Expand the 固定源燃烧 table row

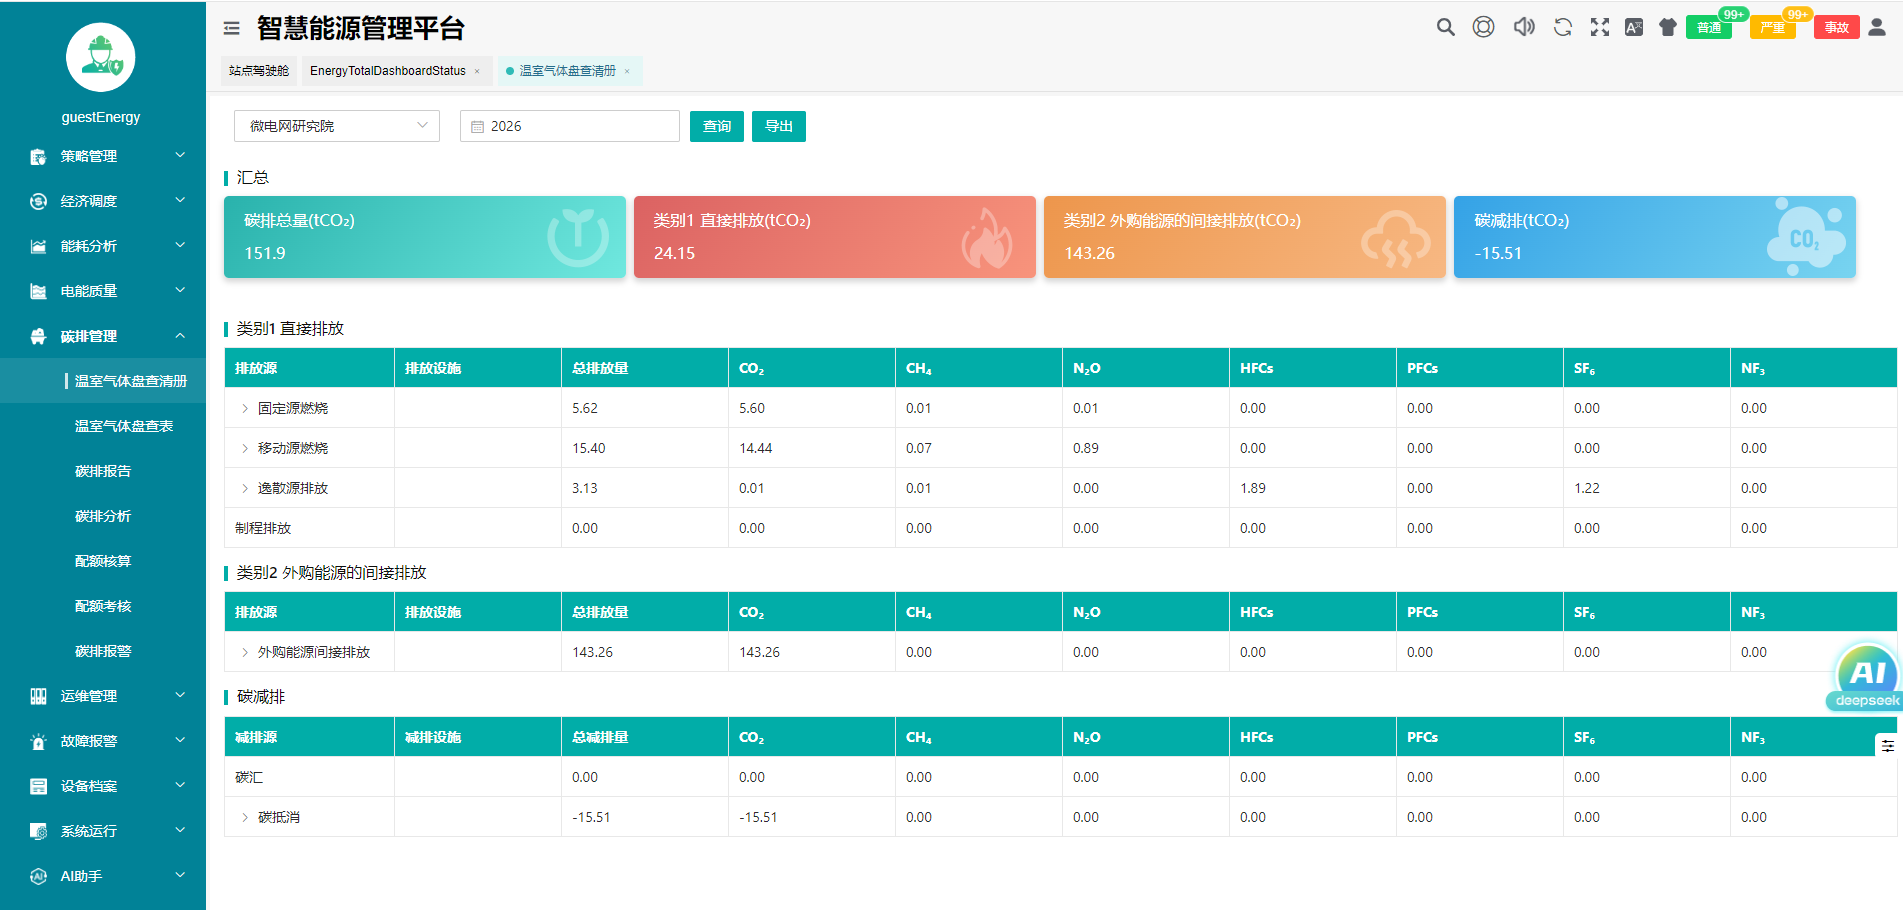(245, 408)
